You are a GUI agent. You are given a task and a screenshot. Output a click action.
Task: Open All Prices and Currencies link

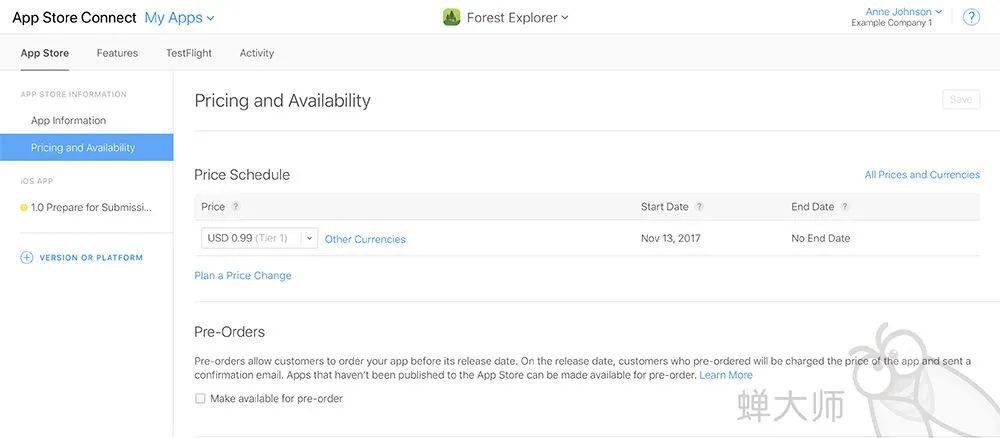[922, 175]
